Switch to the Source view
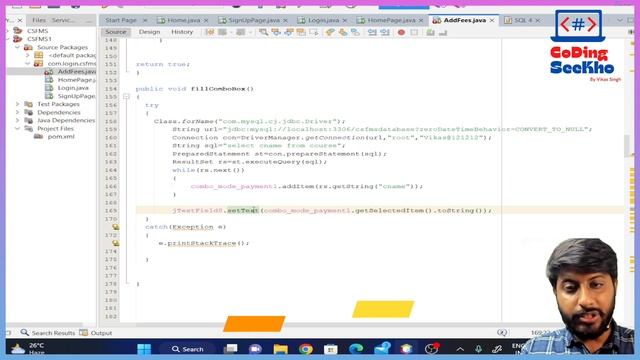Screen dimensions: 640x360 coord(116,32)
